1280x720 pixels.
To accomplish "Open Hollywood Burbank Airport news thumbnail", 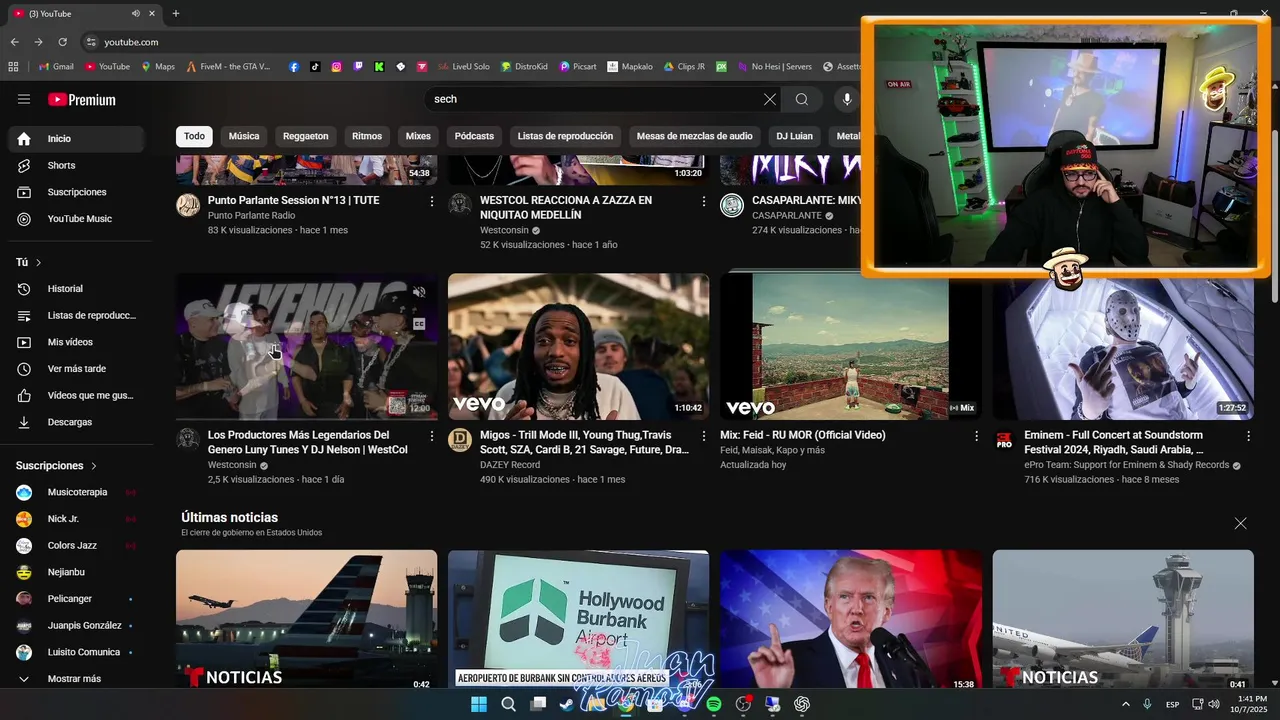I will (578, 619).
